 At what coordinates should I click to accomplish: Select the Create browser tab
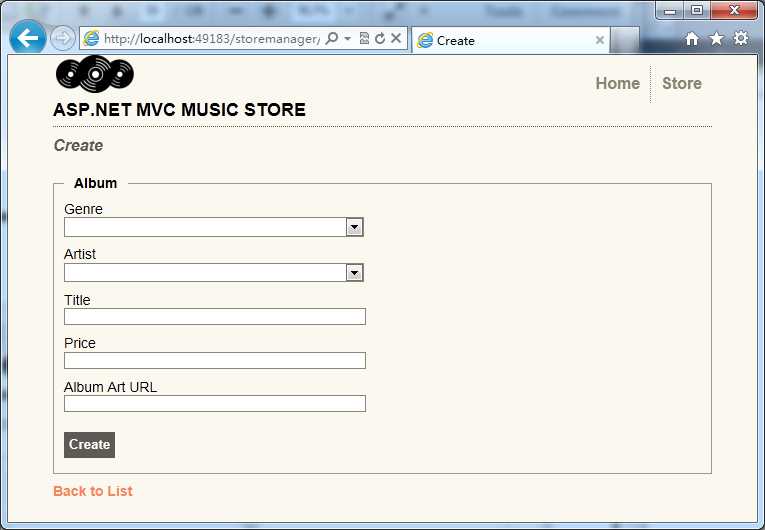click(510, 40)
